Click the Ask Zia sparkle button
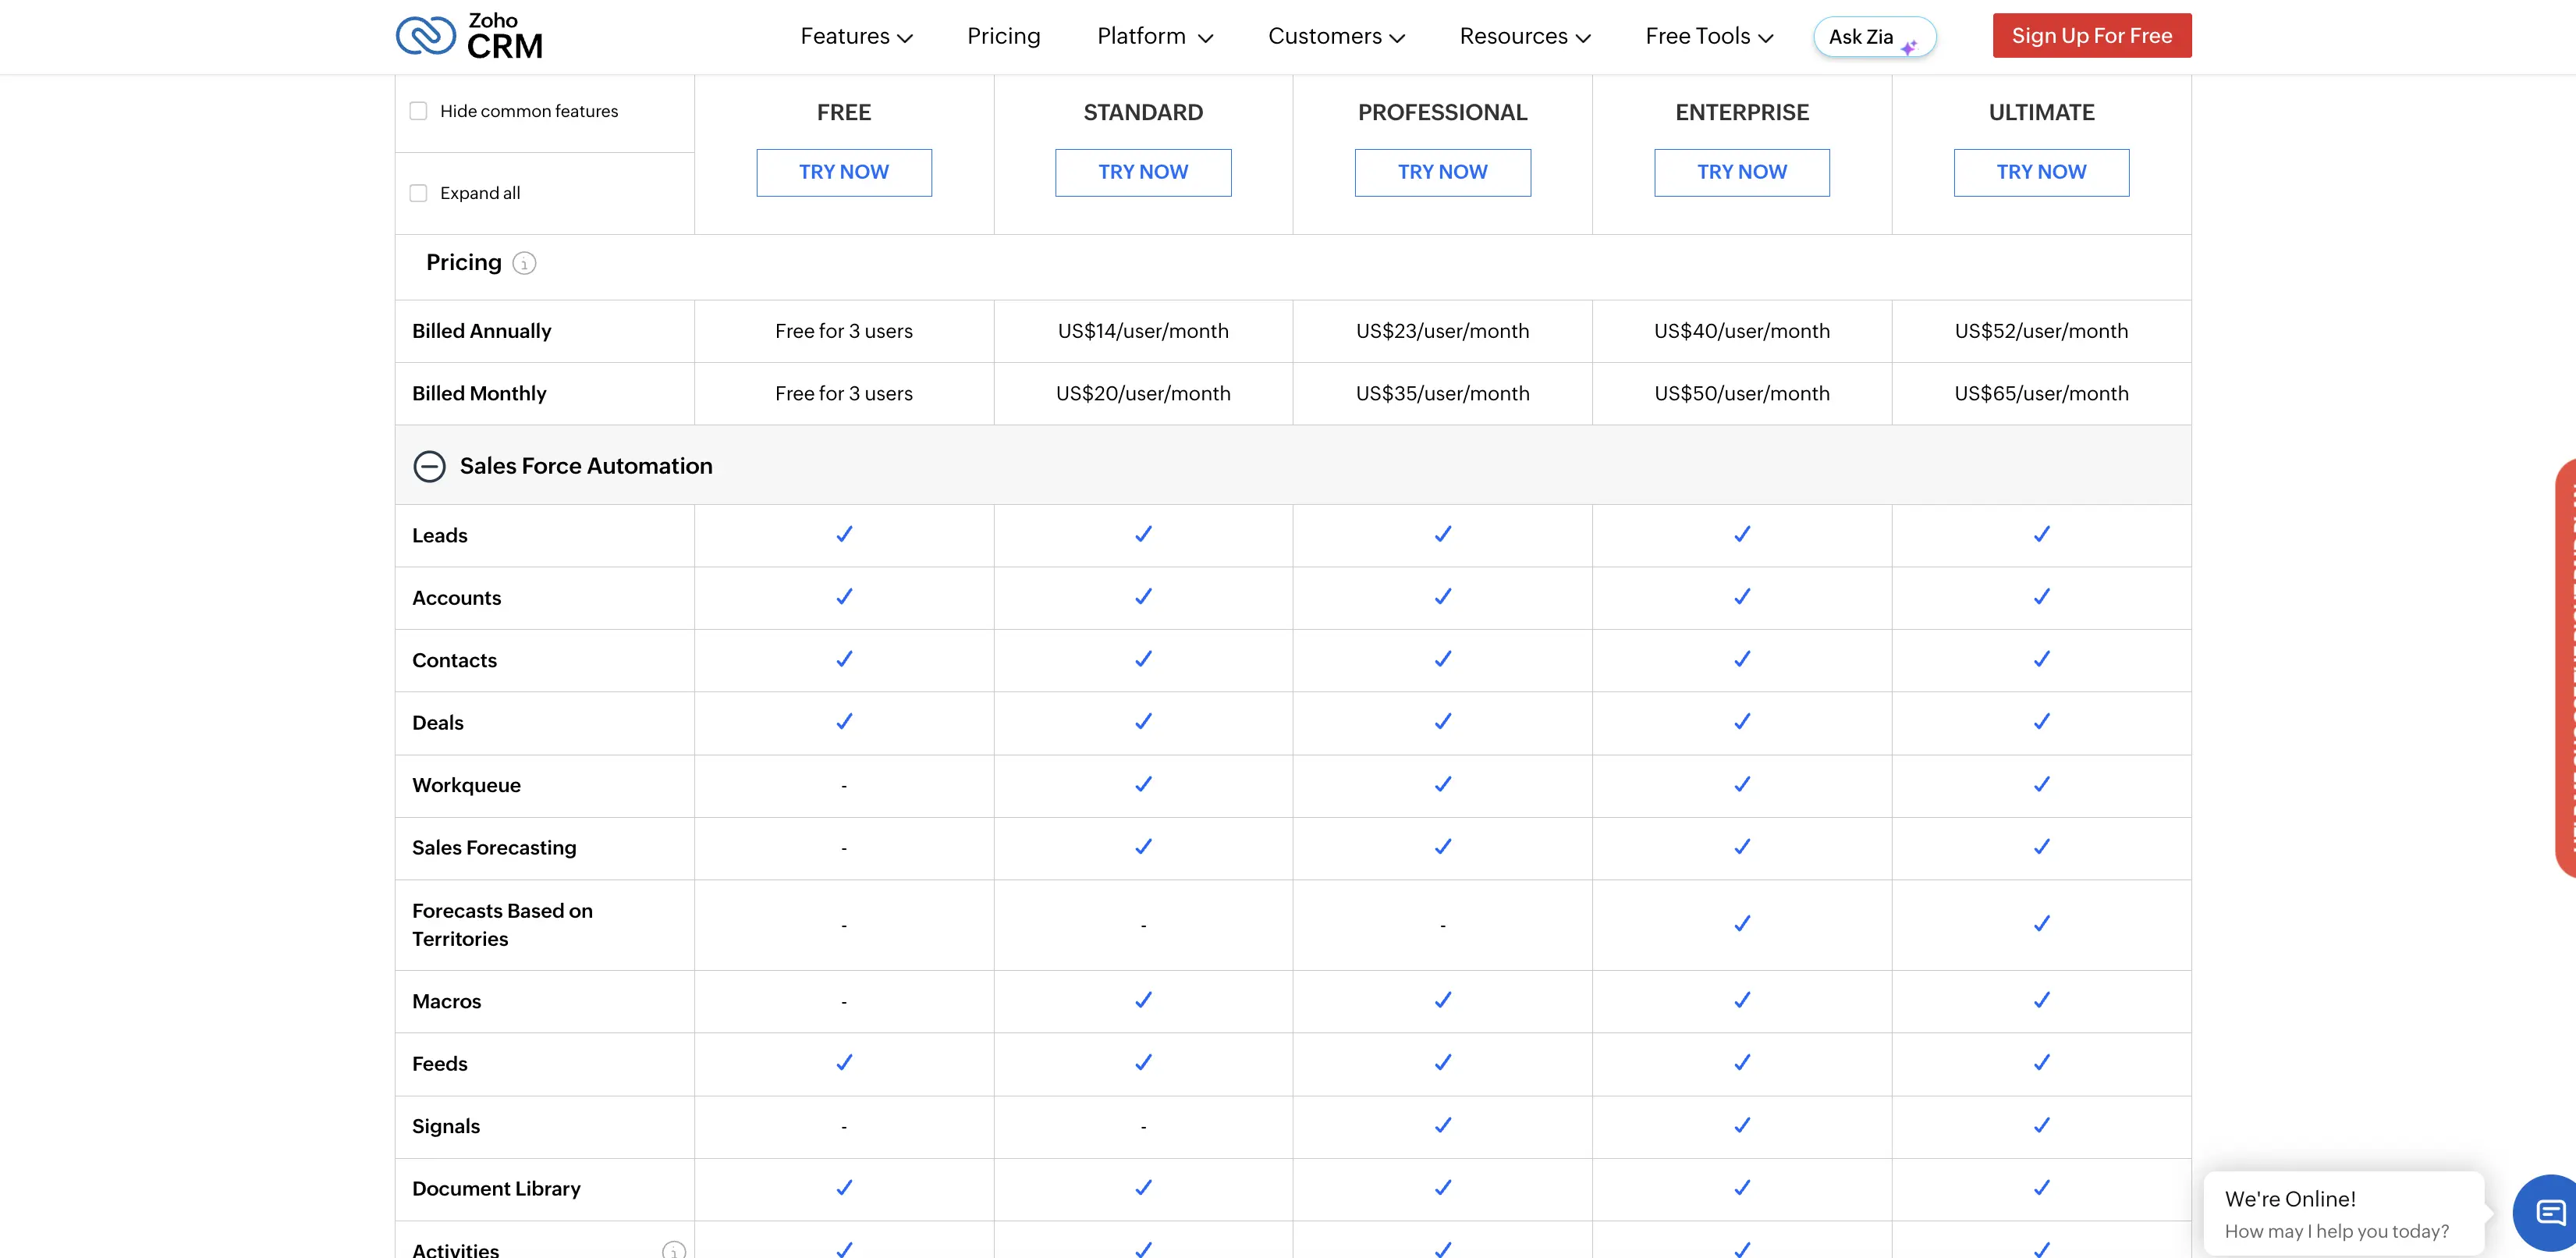Viewport: 2576px width, 1258px height. pos(1874,37)
